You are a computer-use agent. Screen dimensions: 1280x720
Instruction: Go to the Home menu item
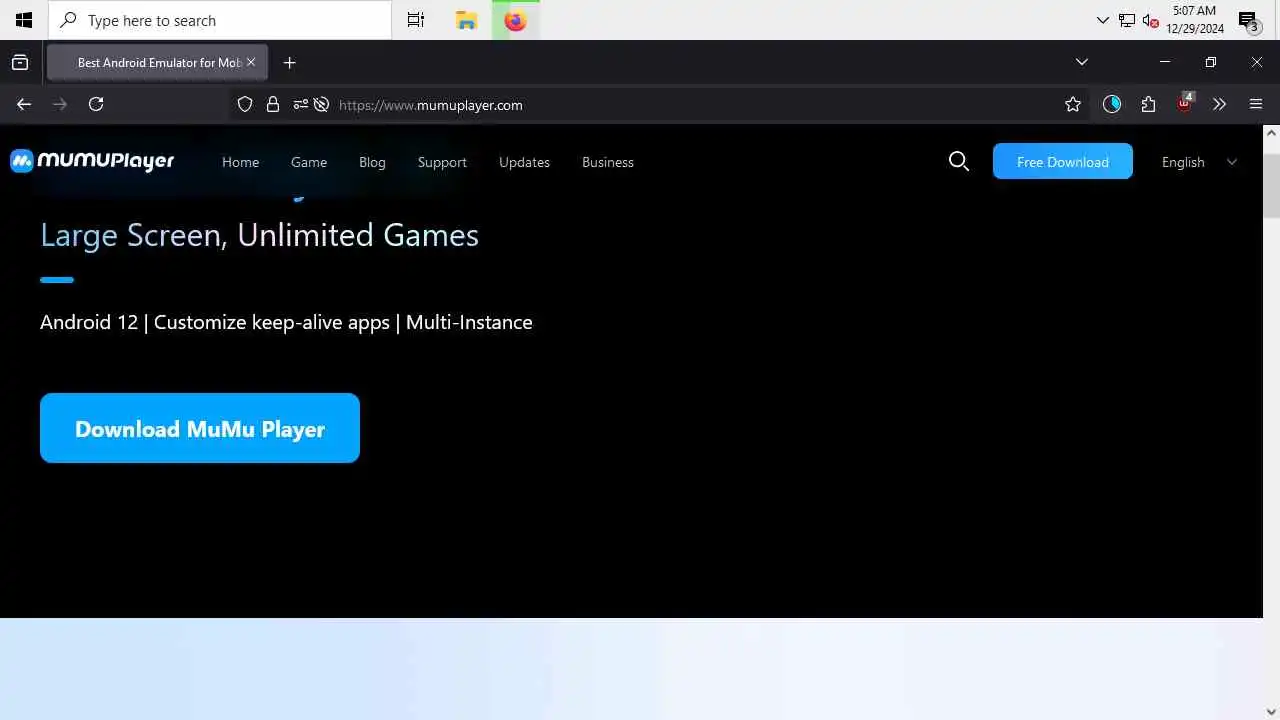[x=240, y=162]
